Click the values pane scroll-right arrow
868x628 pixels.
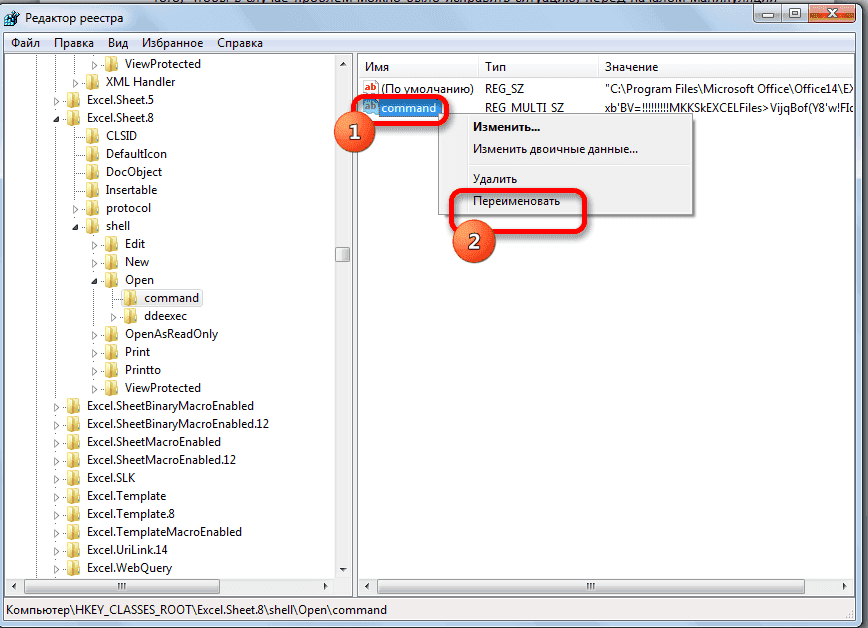[845, 586]
